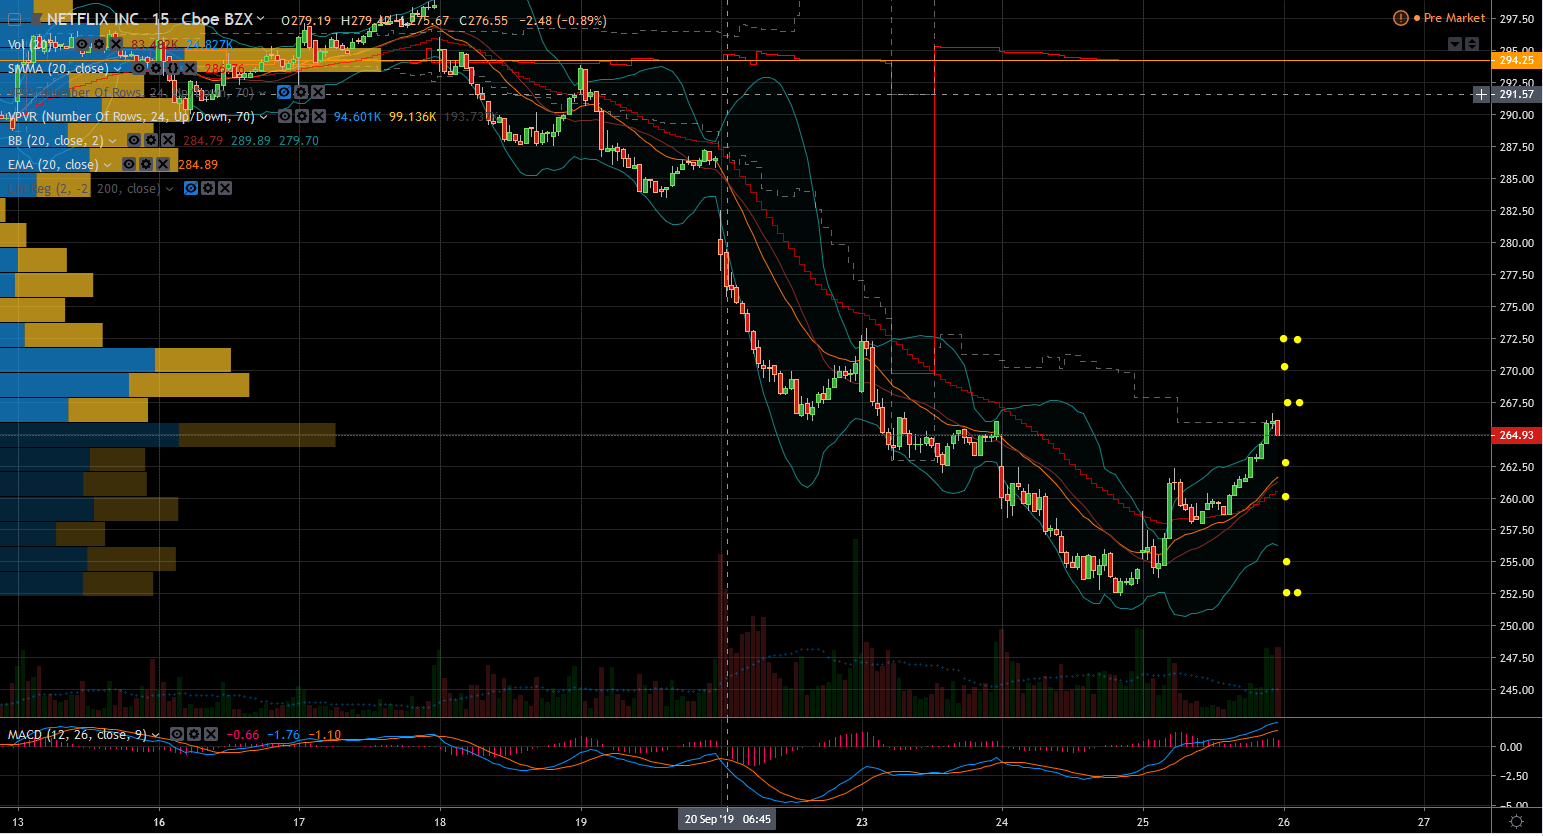Click the orange 294.25 price line label
The height and width of the screenshot is (836, 1543).
click(1516, 60)
